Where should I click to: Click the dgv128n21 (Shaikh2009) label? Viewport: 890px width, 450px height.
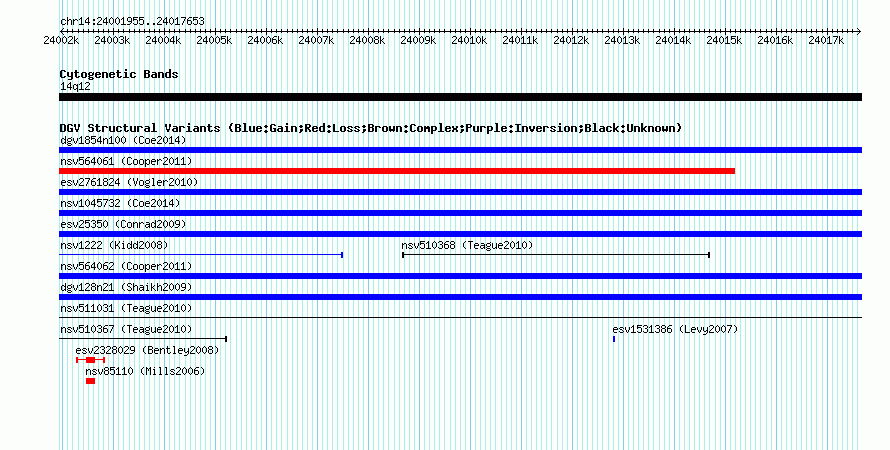(x=126, y=287)
